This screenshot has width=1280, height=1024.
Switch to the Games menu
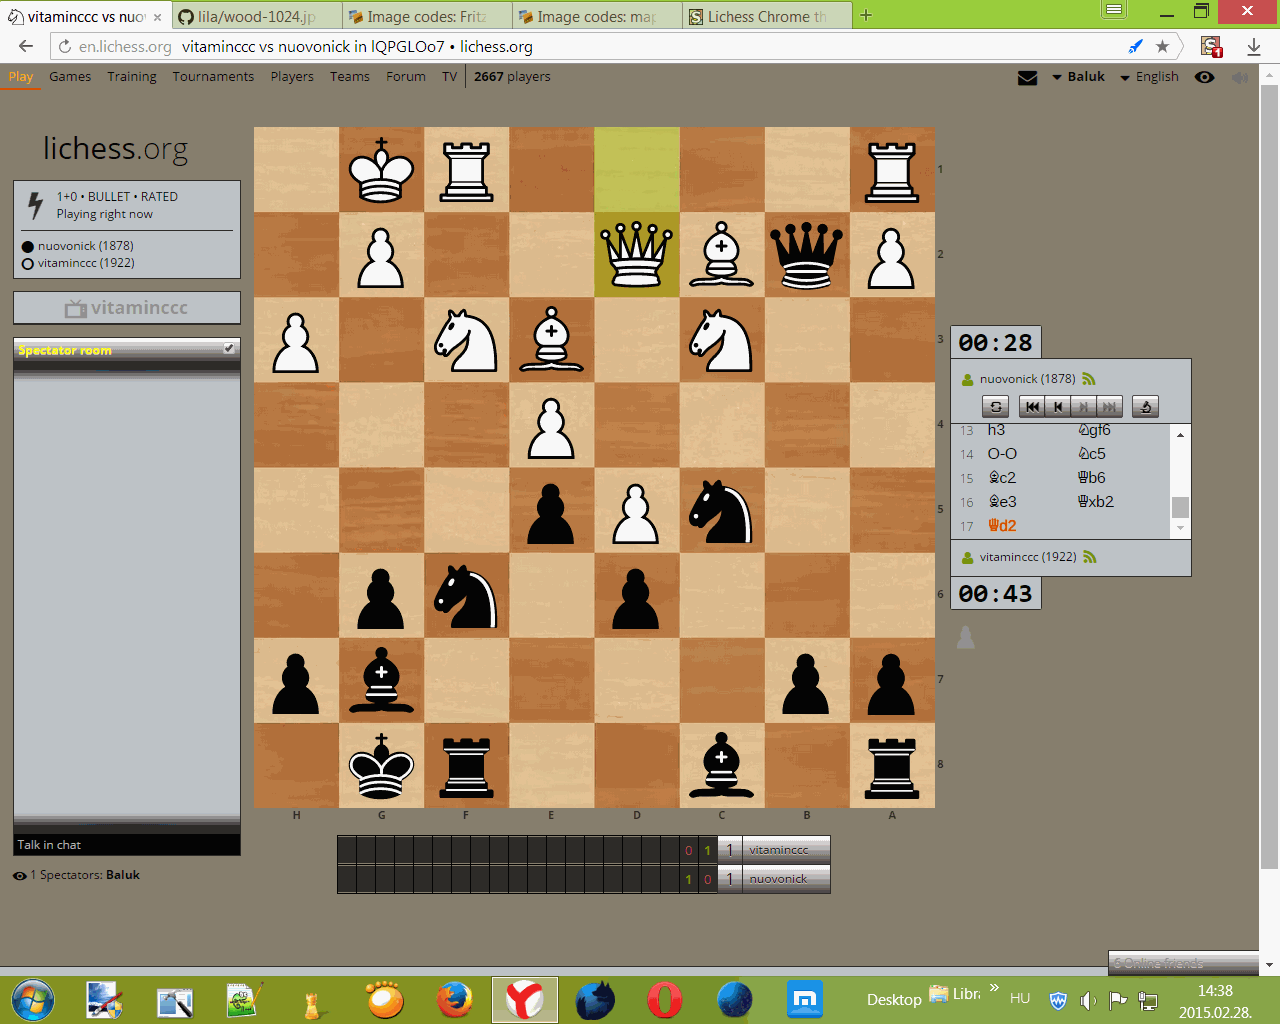pos(70,76)
